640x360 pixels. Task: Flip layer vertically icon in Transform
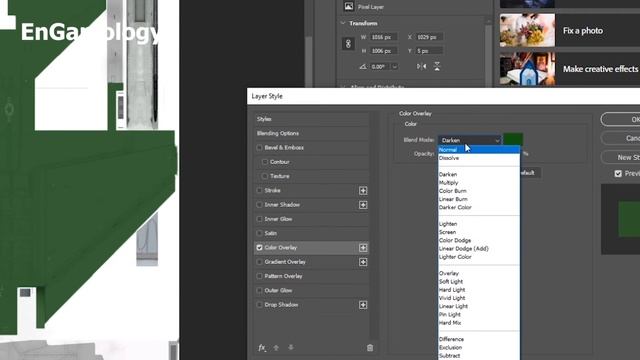coord(437,67)
